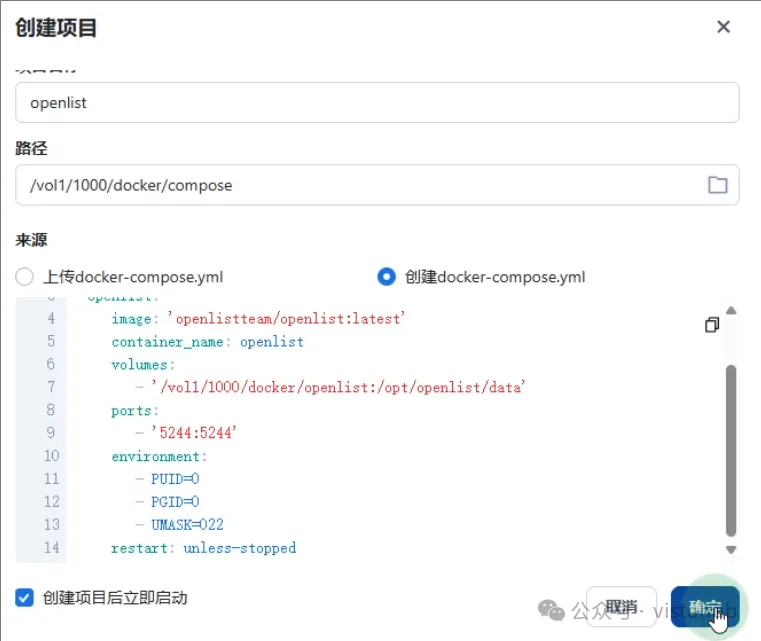This screenshot has height=641, width=761.
Task: Click the UMASK=022 environment line
Action: point(180,525)
